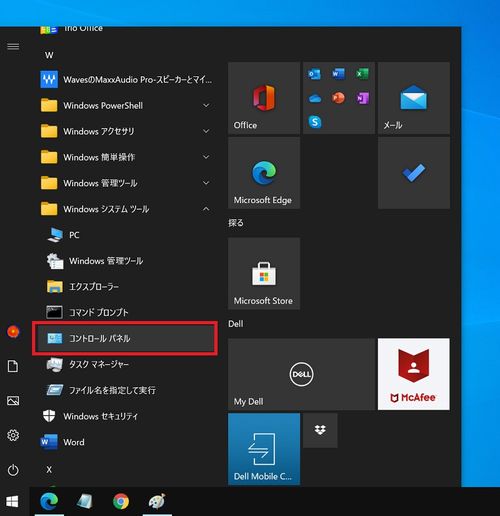Open the Windows アクセサリ folder icon
This screenshot has height=516, width=500.
click(49, 131)
